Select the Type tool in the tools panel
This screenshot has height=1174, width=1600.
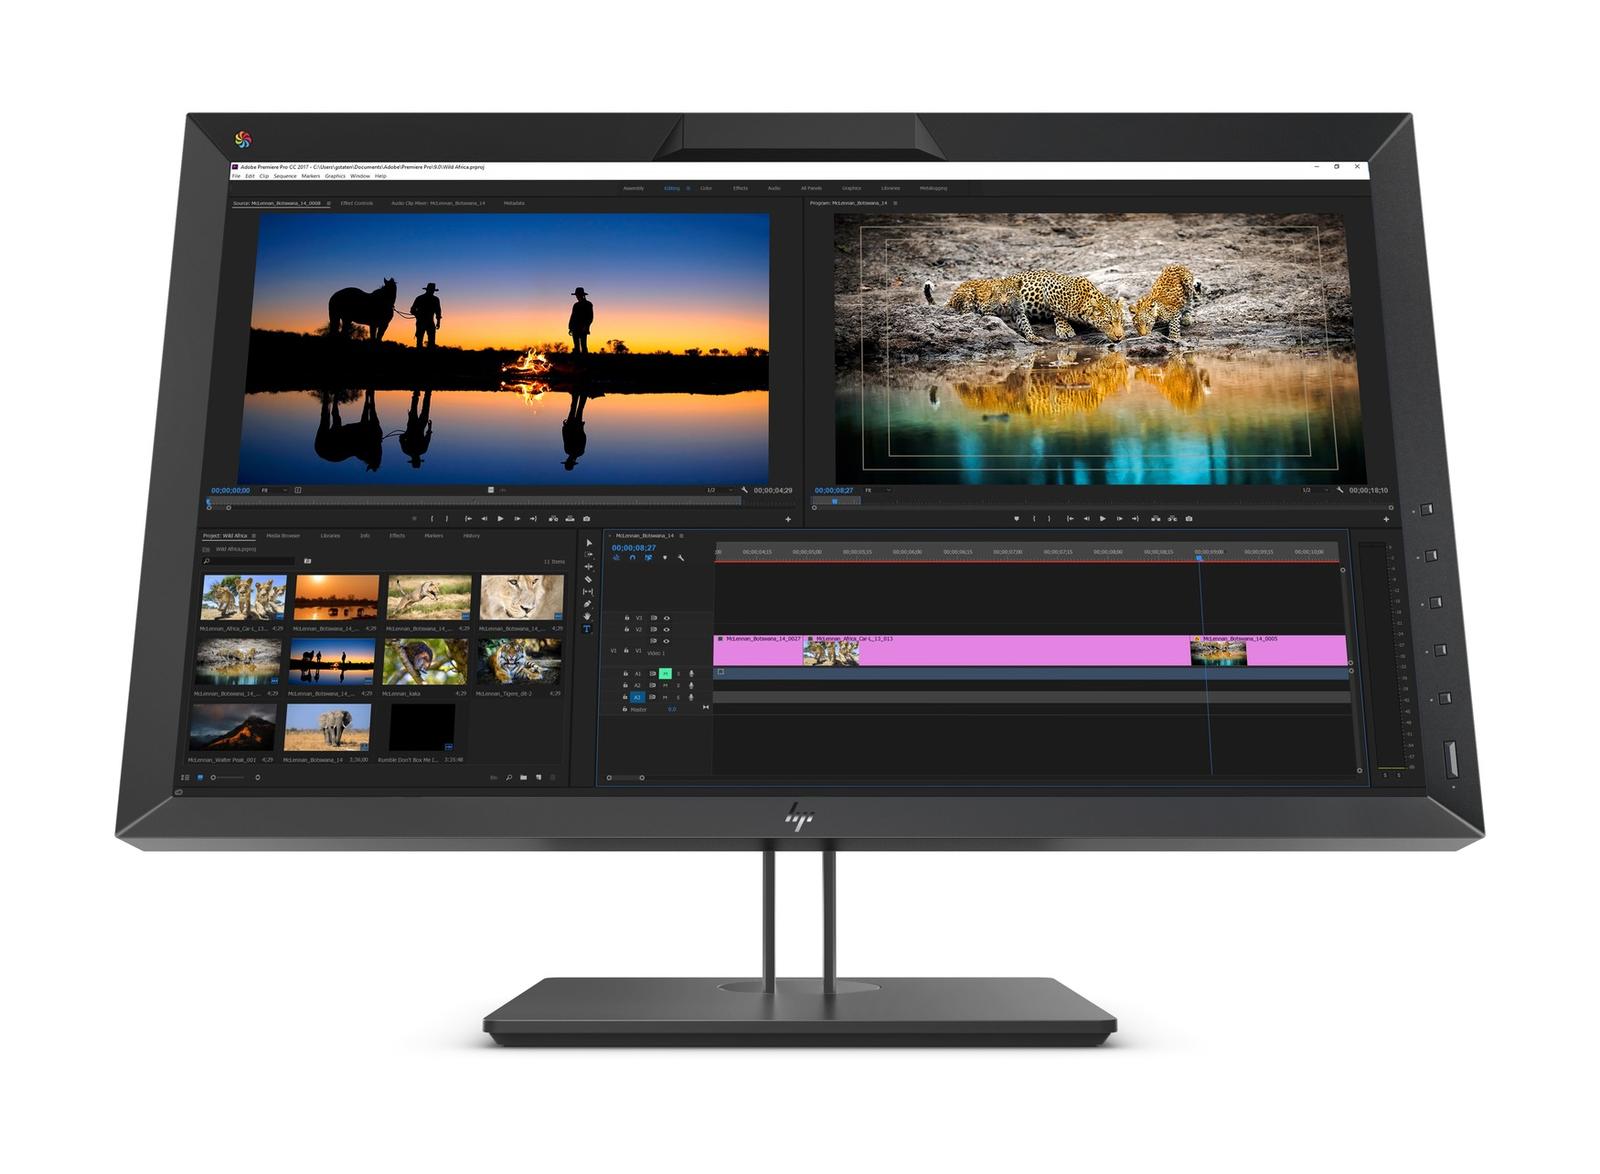pyautogui.click(x=587, y=629)
